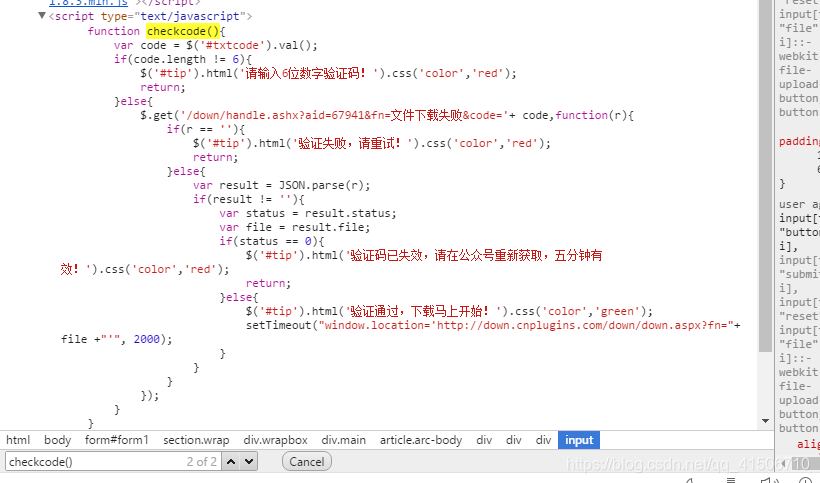
Task: Select body in the breadcrumb bar
Action: (58, 440)
